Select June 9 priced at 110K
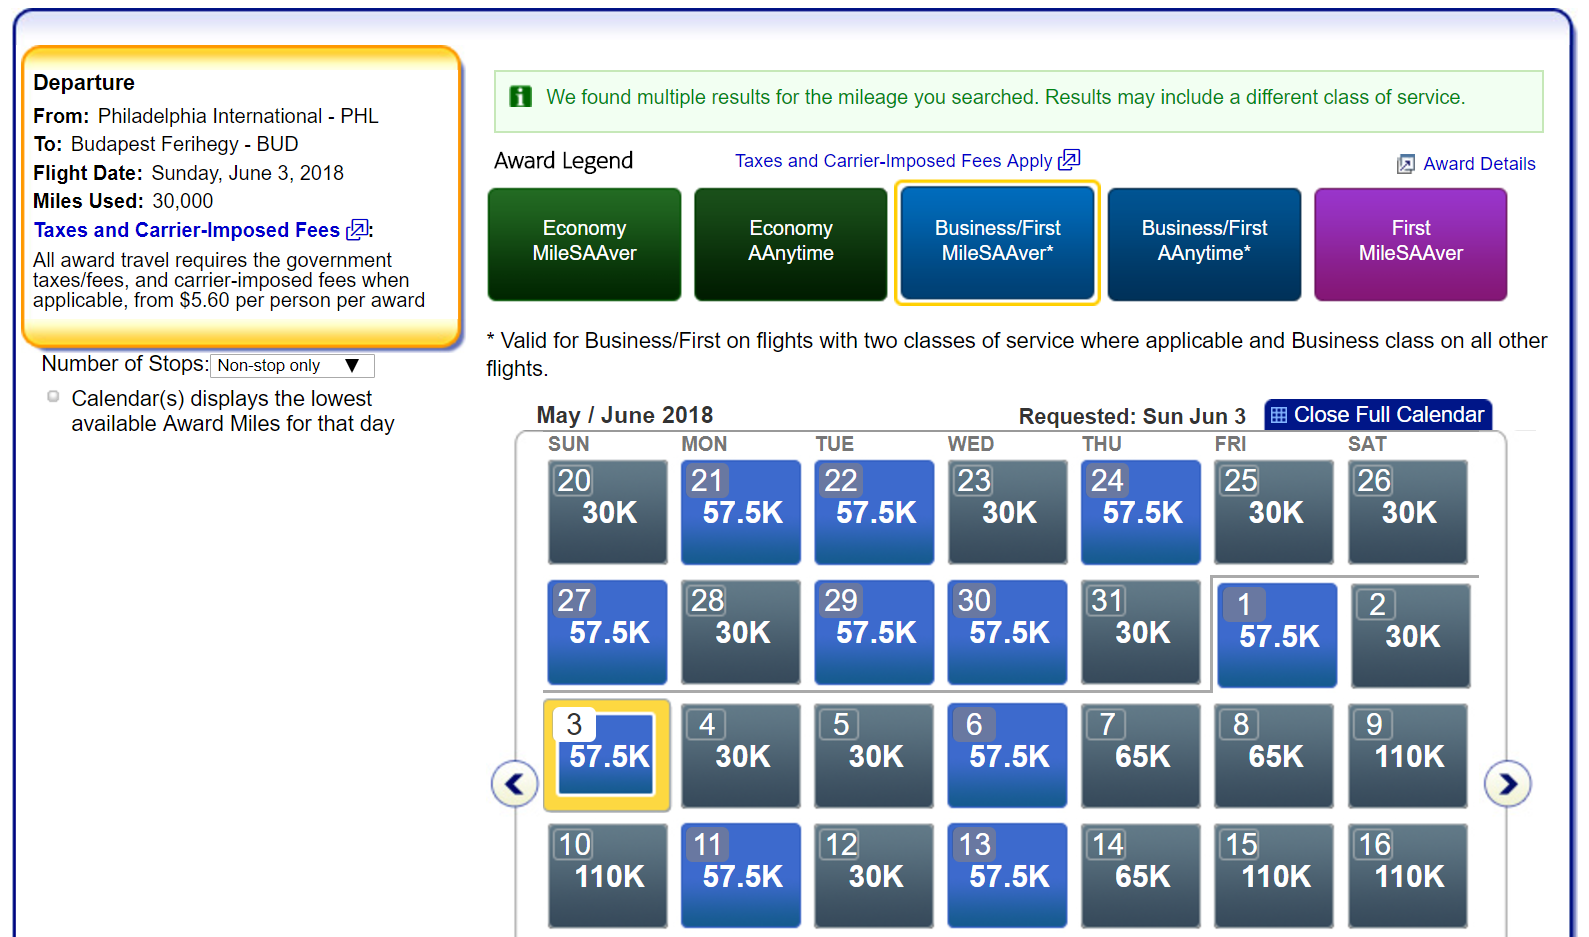This screenshot has width=1589, height=937. 1407,755
